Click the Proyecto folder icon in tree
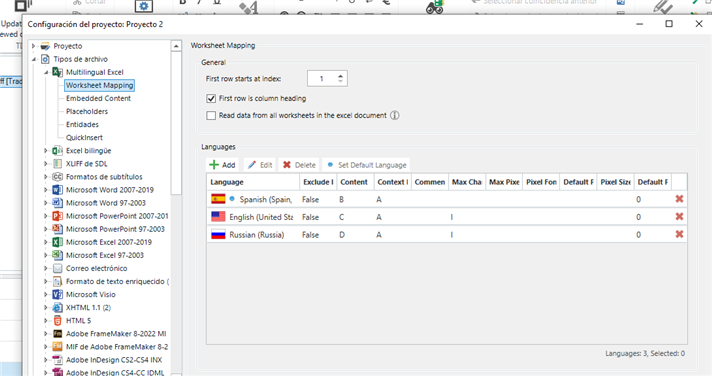Screen dimensions: 712x376 click(x=45, y=46)
